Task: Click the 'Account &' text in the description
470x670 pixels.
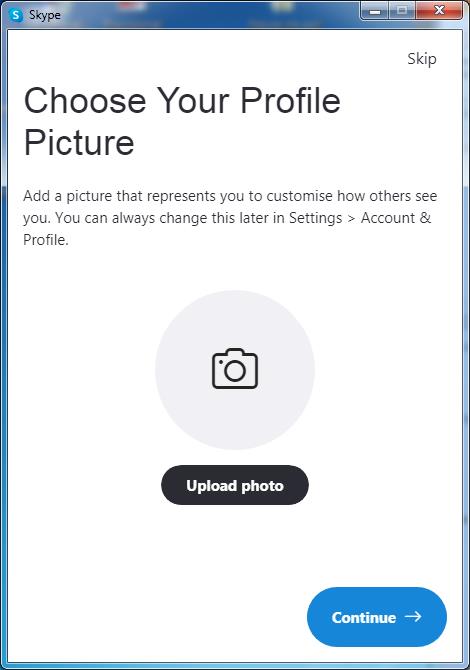Action: coord(396,217)
